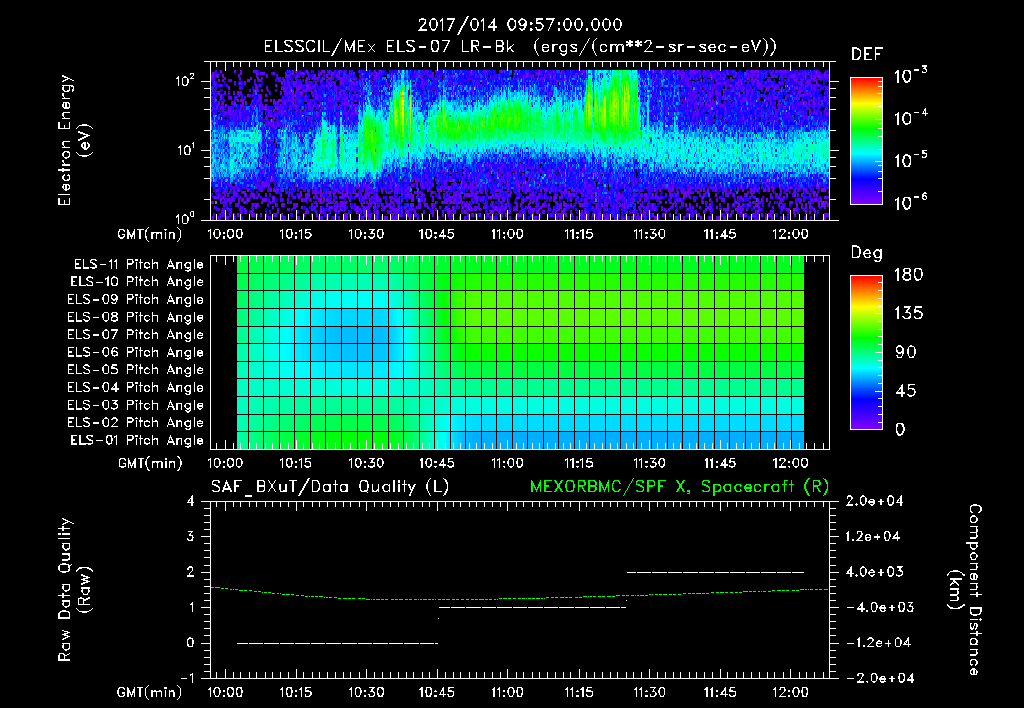Click the ELS-04 Pitch Angle row label
This screenshot has width=1024, height=708.
pyautogui.click(x=135, y=387)
